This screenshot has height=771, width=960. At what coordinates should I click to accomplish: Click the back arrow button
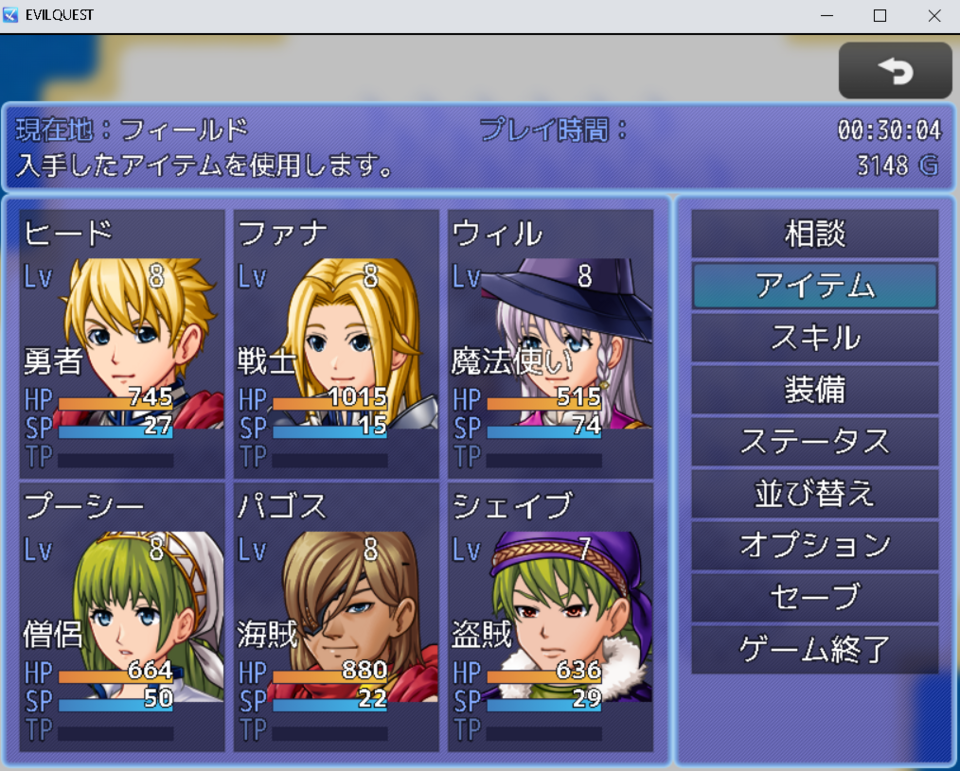pos(895,70)
